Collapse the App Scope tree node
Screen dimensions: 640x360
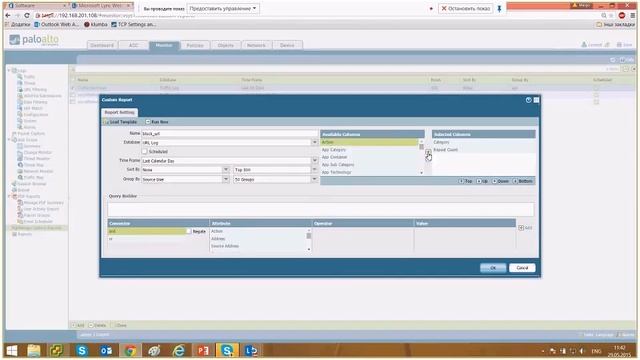[9, 140]
